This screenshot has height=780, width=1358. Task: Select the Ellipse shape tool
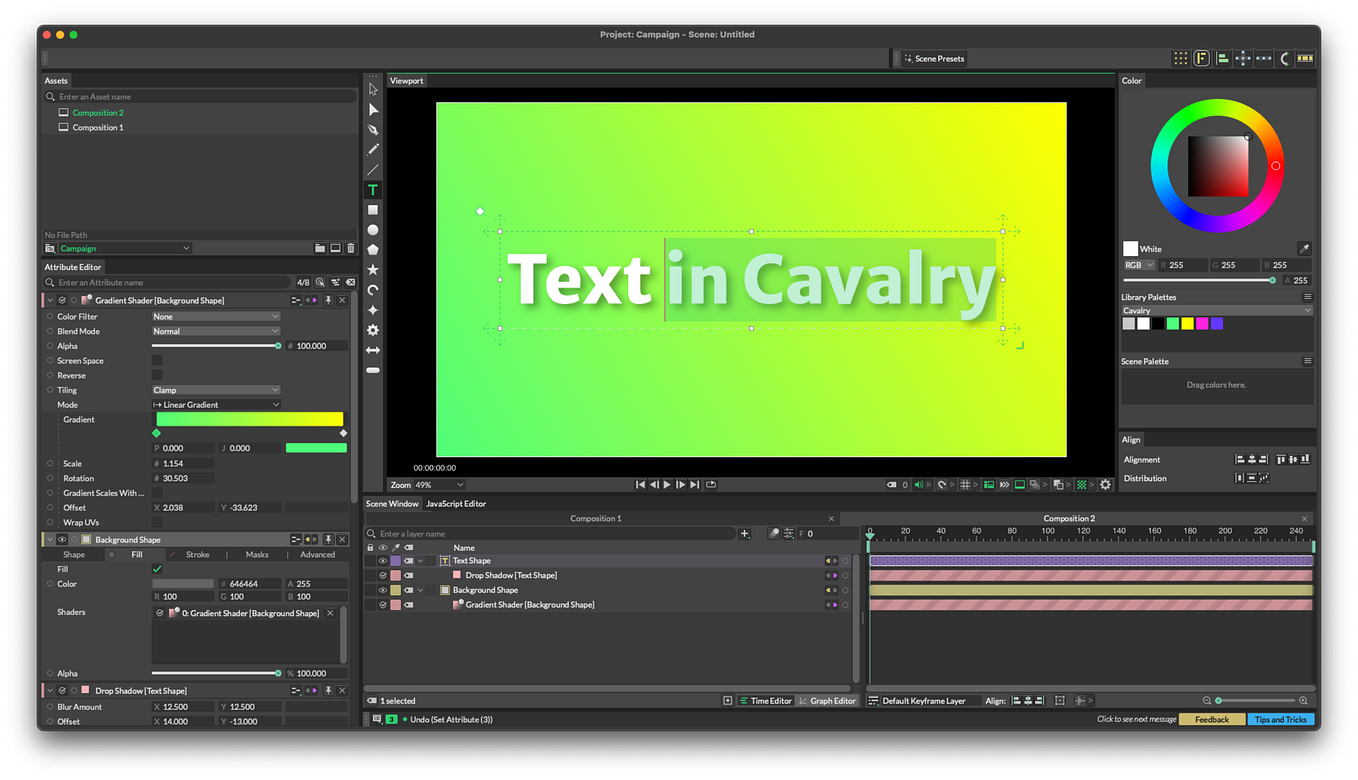(x=372, y=231)
